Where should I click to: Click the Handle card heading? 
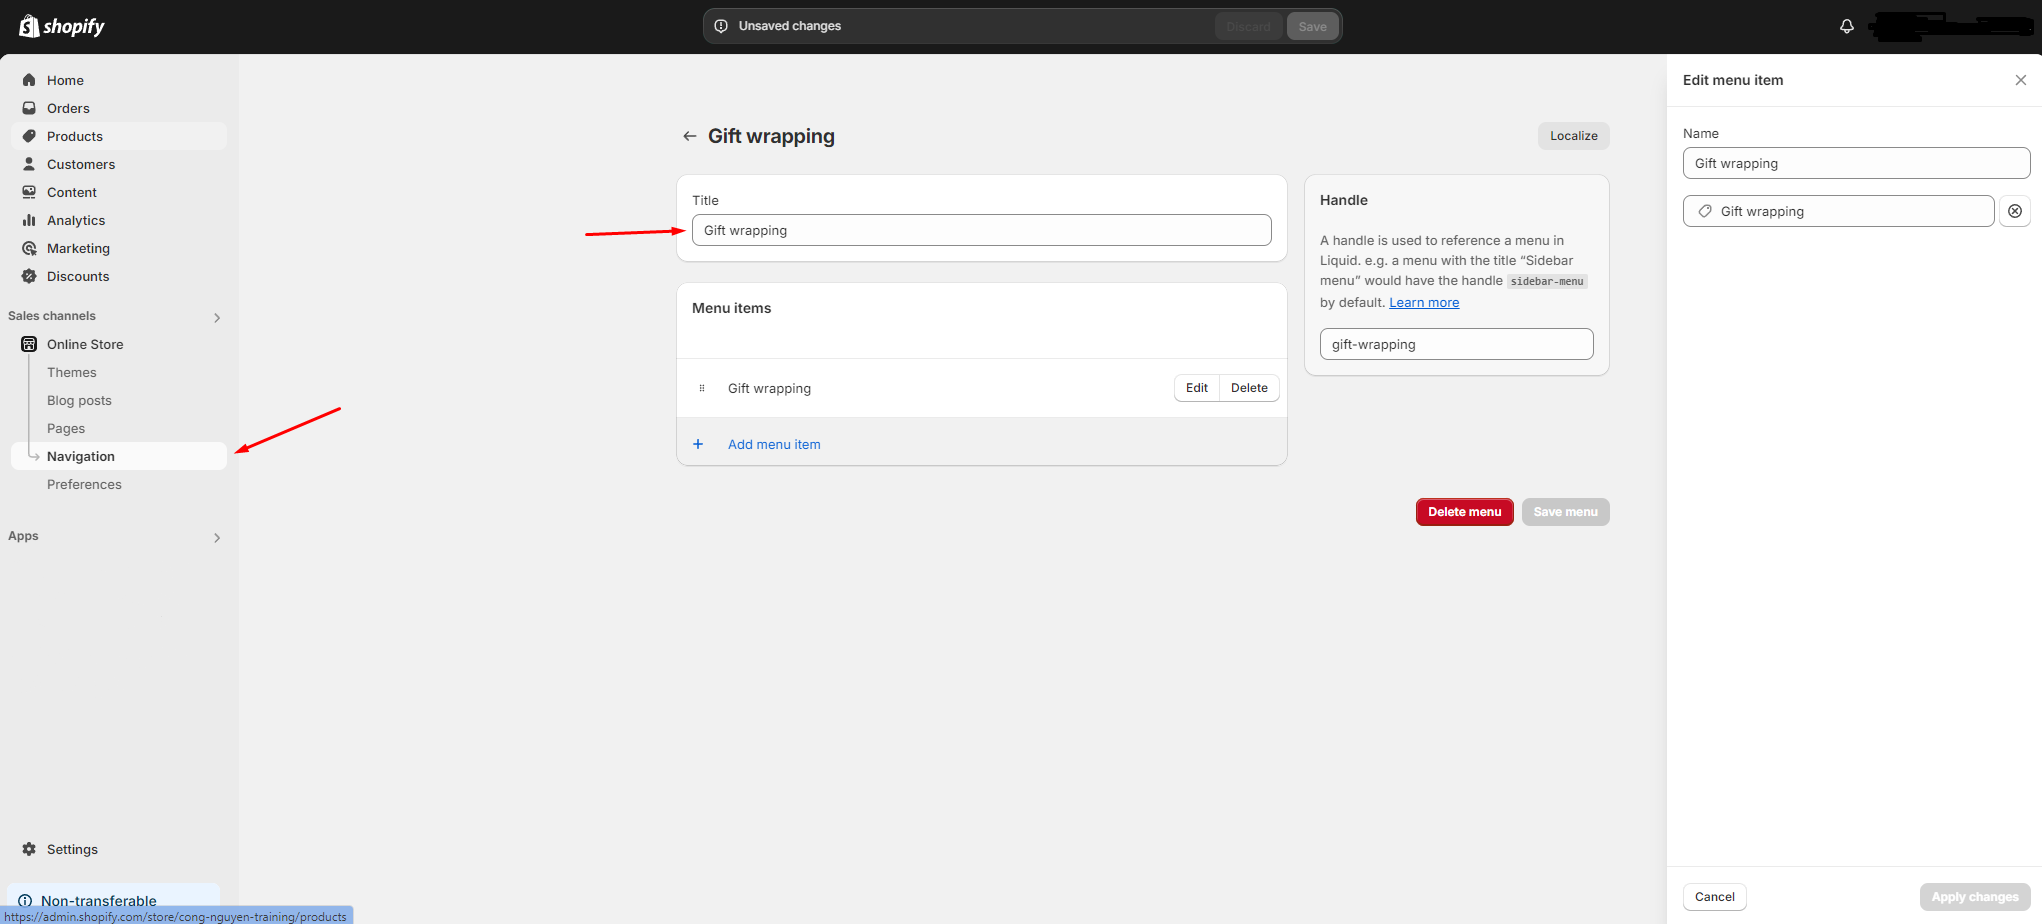(1343, 200)
